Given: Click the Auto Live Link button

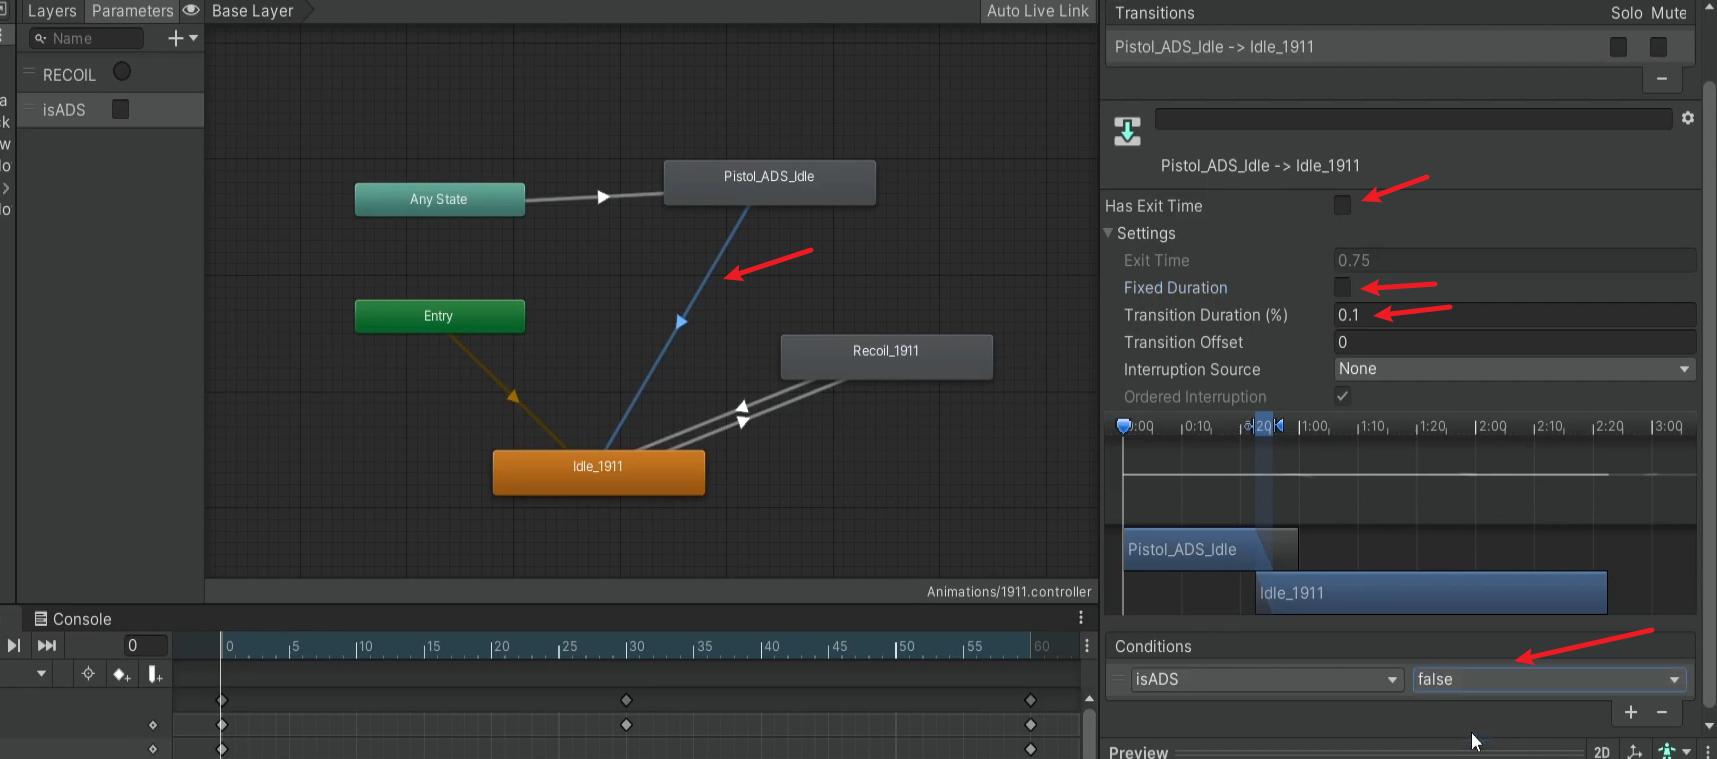Looking at the screenshot, I should point(1037,11).
